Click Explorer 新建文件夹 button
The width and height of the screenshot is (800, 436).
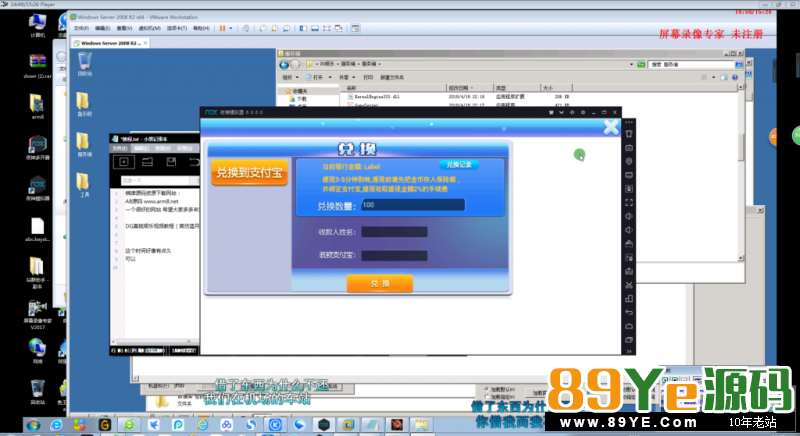click(392, 78)
